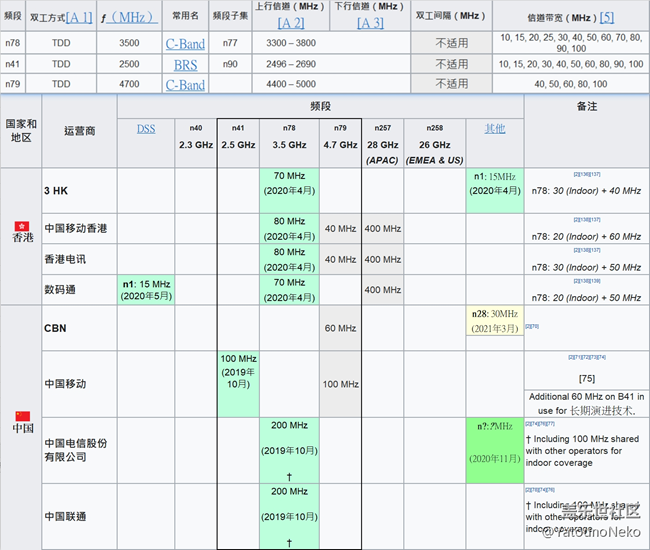This screenshot has width=650, height=550.
Task: Select the n78 band cell in top table
Action: (x=13, y=43)
